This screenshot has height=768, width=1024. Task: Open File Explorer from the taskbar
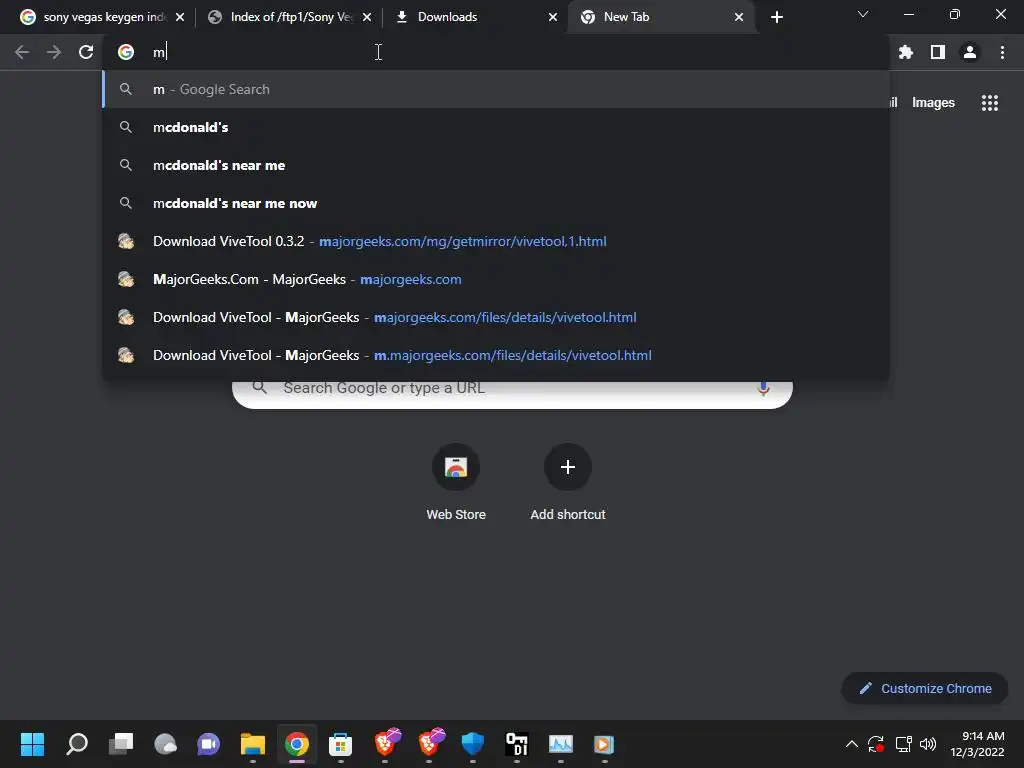click(x=253, y=744)
